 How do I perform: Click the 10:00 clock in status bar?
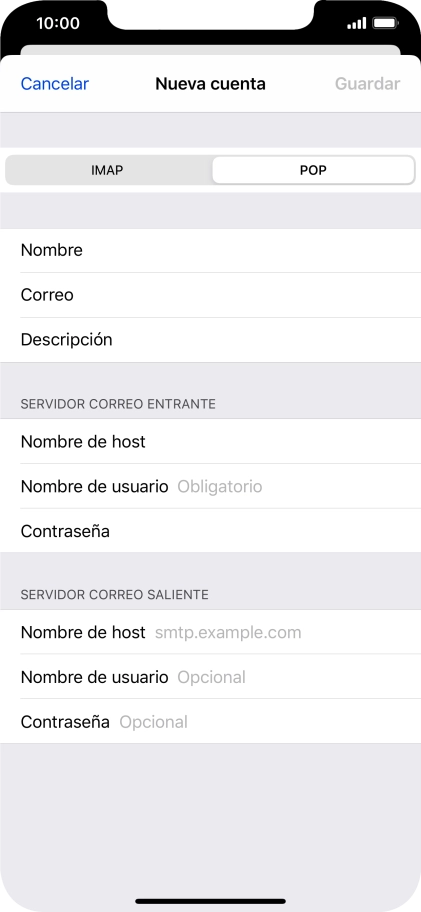pos(58,23)
